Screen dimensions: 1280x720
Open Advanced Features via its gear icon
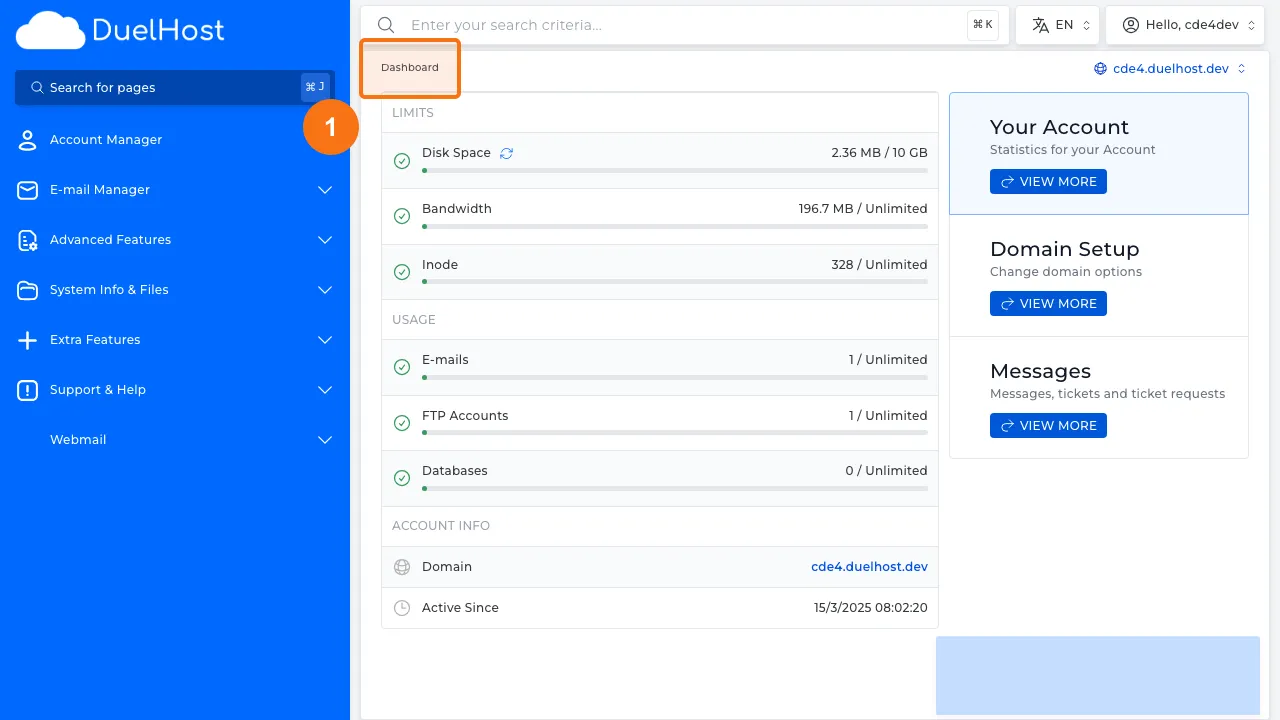[x=27, y=239]
